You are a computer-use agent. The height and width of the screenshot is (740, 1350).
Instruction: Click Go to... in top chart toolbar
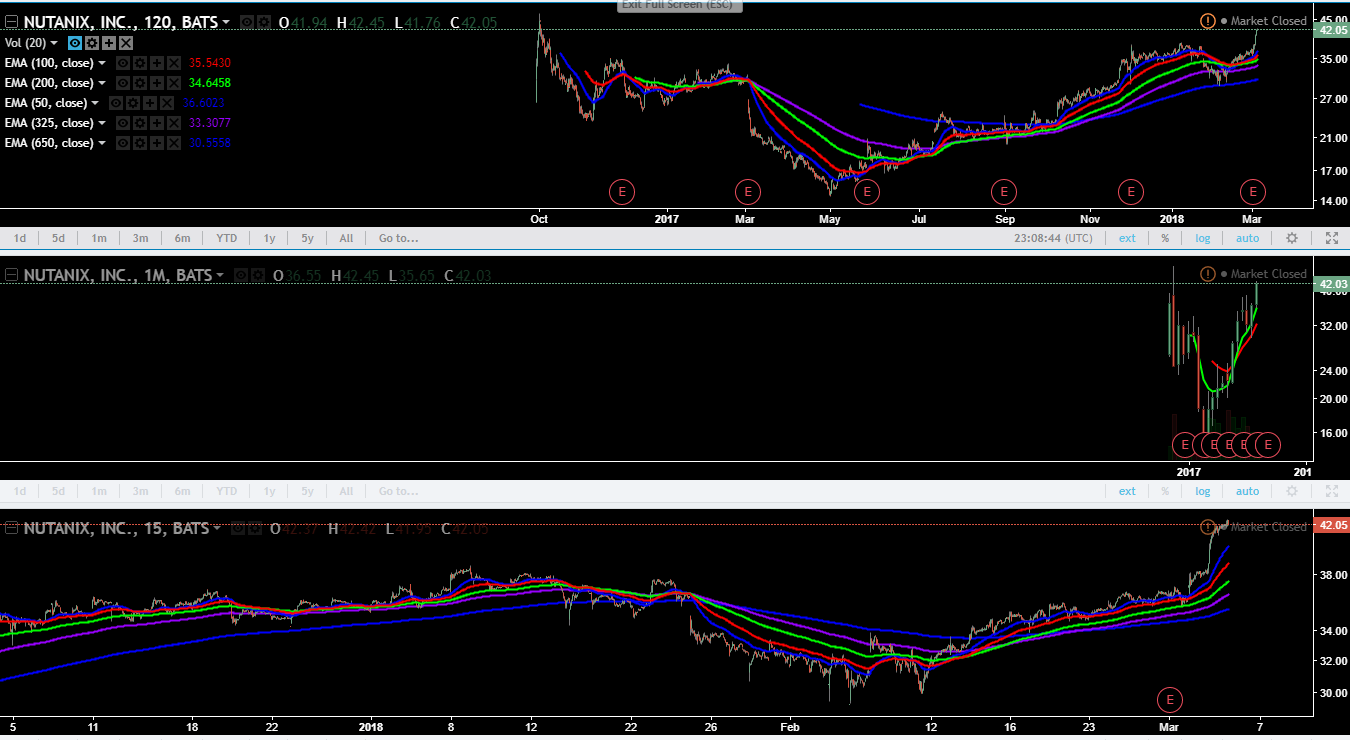click(x=398, y=238)
